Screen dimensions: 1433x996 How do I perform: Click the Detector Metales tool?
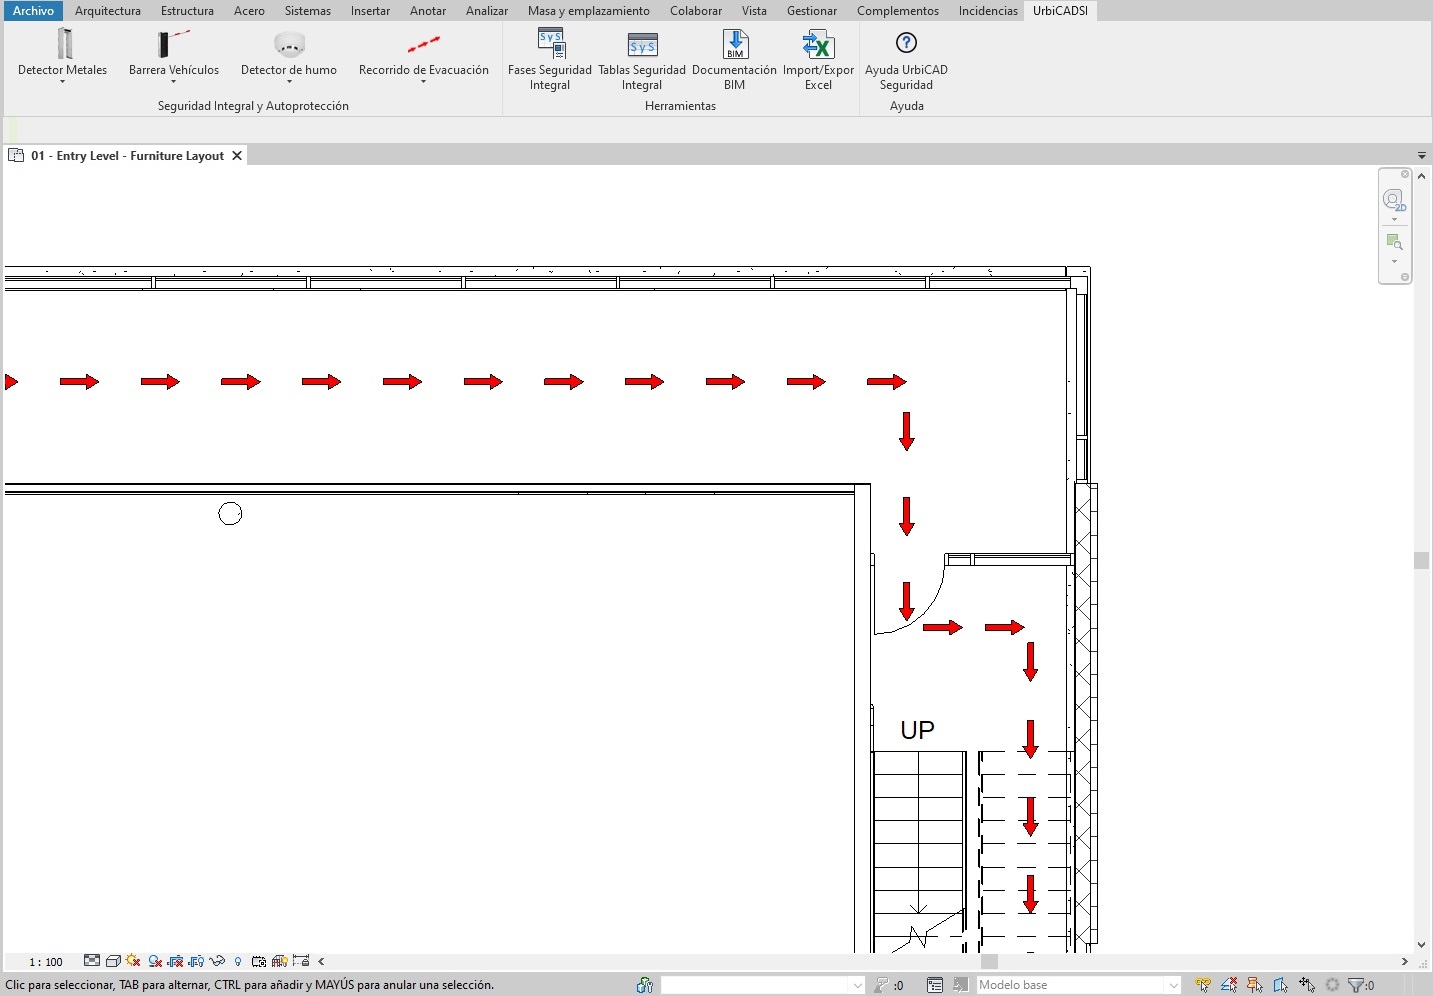[x=62, y=54]
